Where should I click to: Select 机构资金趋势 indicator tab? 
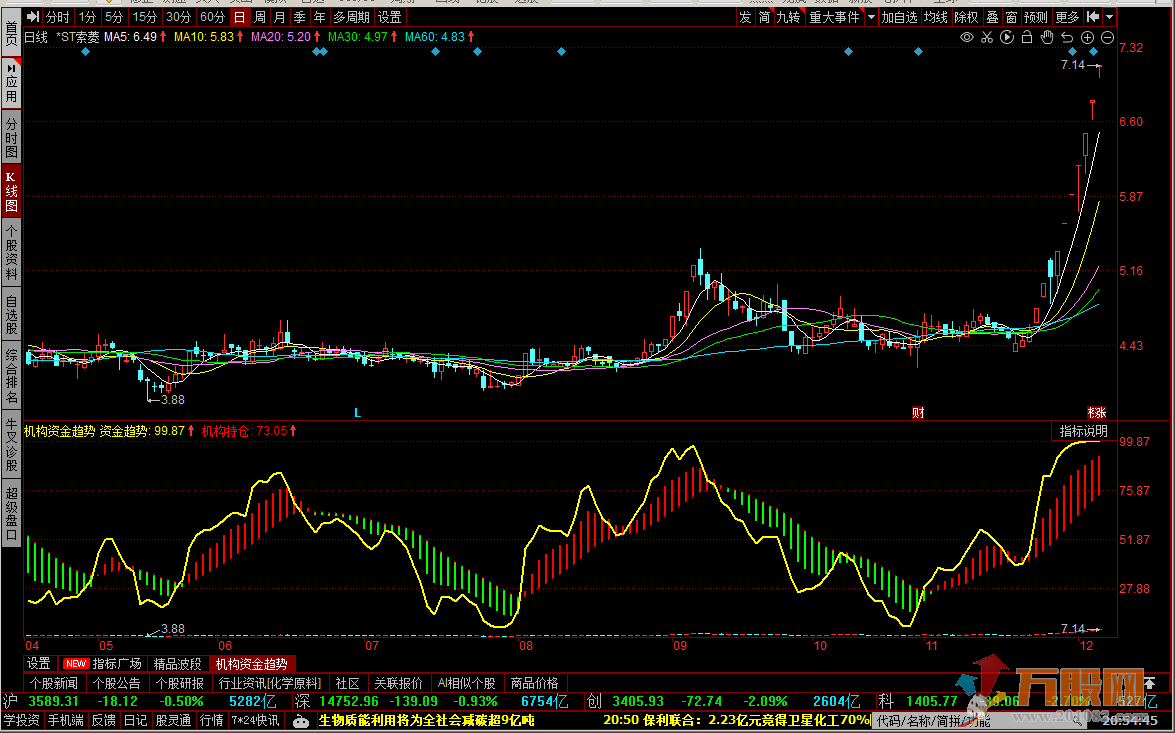tap(252, 664)
